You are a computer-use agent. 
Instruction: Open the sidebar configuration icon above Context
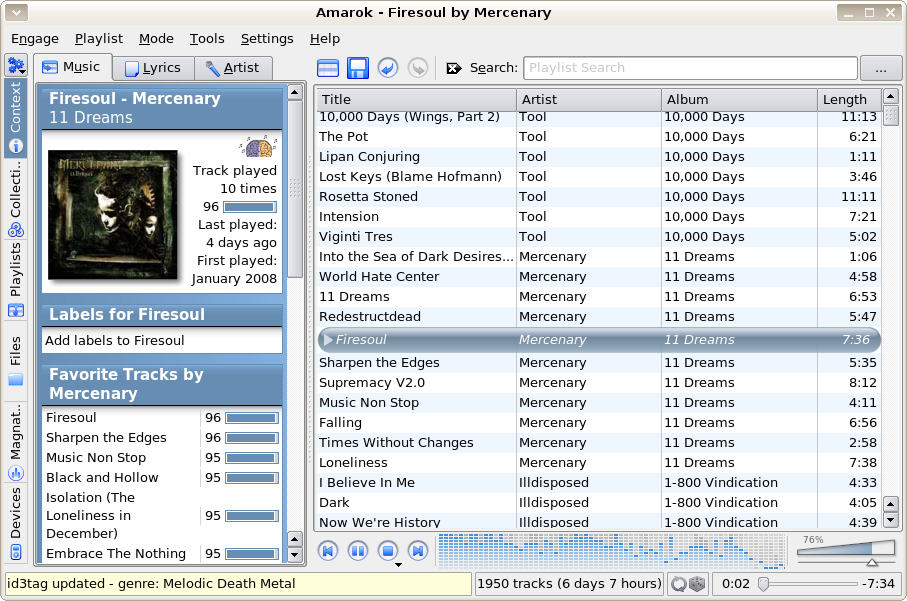(16, 65)
